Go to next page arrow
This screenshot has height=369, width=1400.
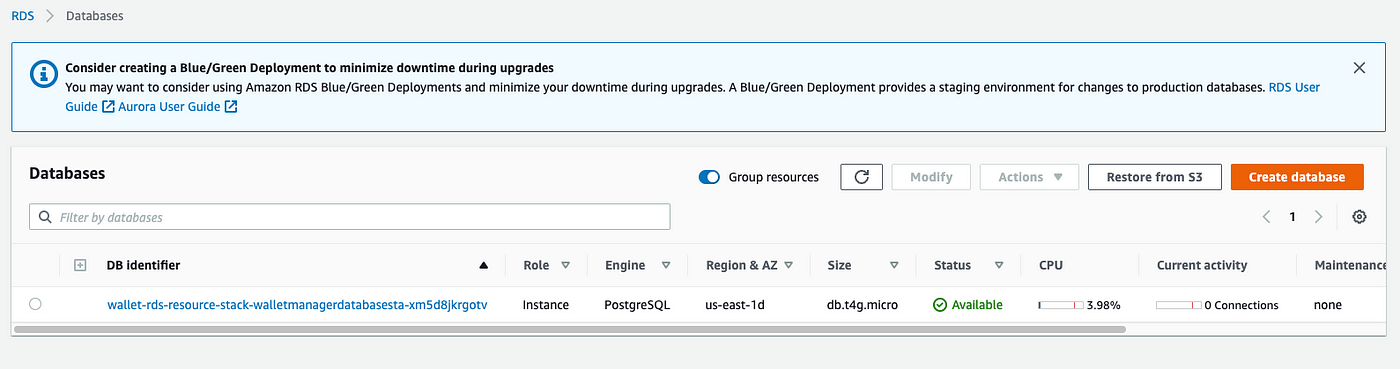point(1318,217)
